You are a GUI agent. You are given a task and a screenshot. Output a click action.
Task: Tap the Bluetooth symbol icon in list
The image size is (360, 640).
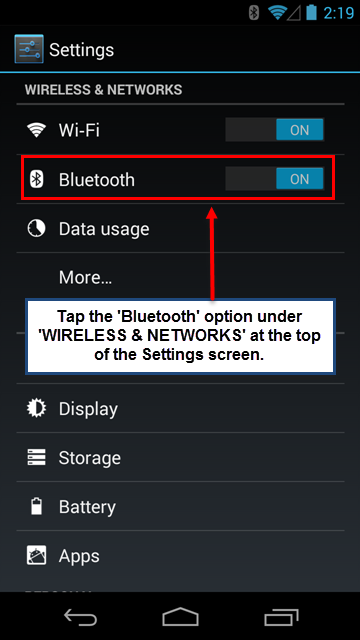click(36, 180)
